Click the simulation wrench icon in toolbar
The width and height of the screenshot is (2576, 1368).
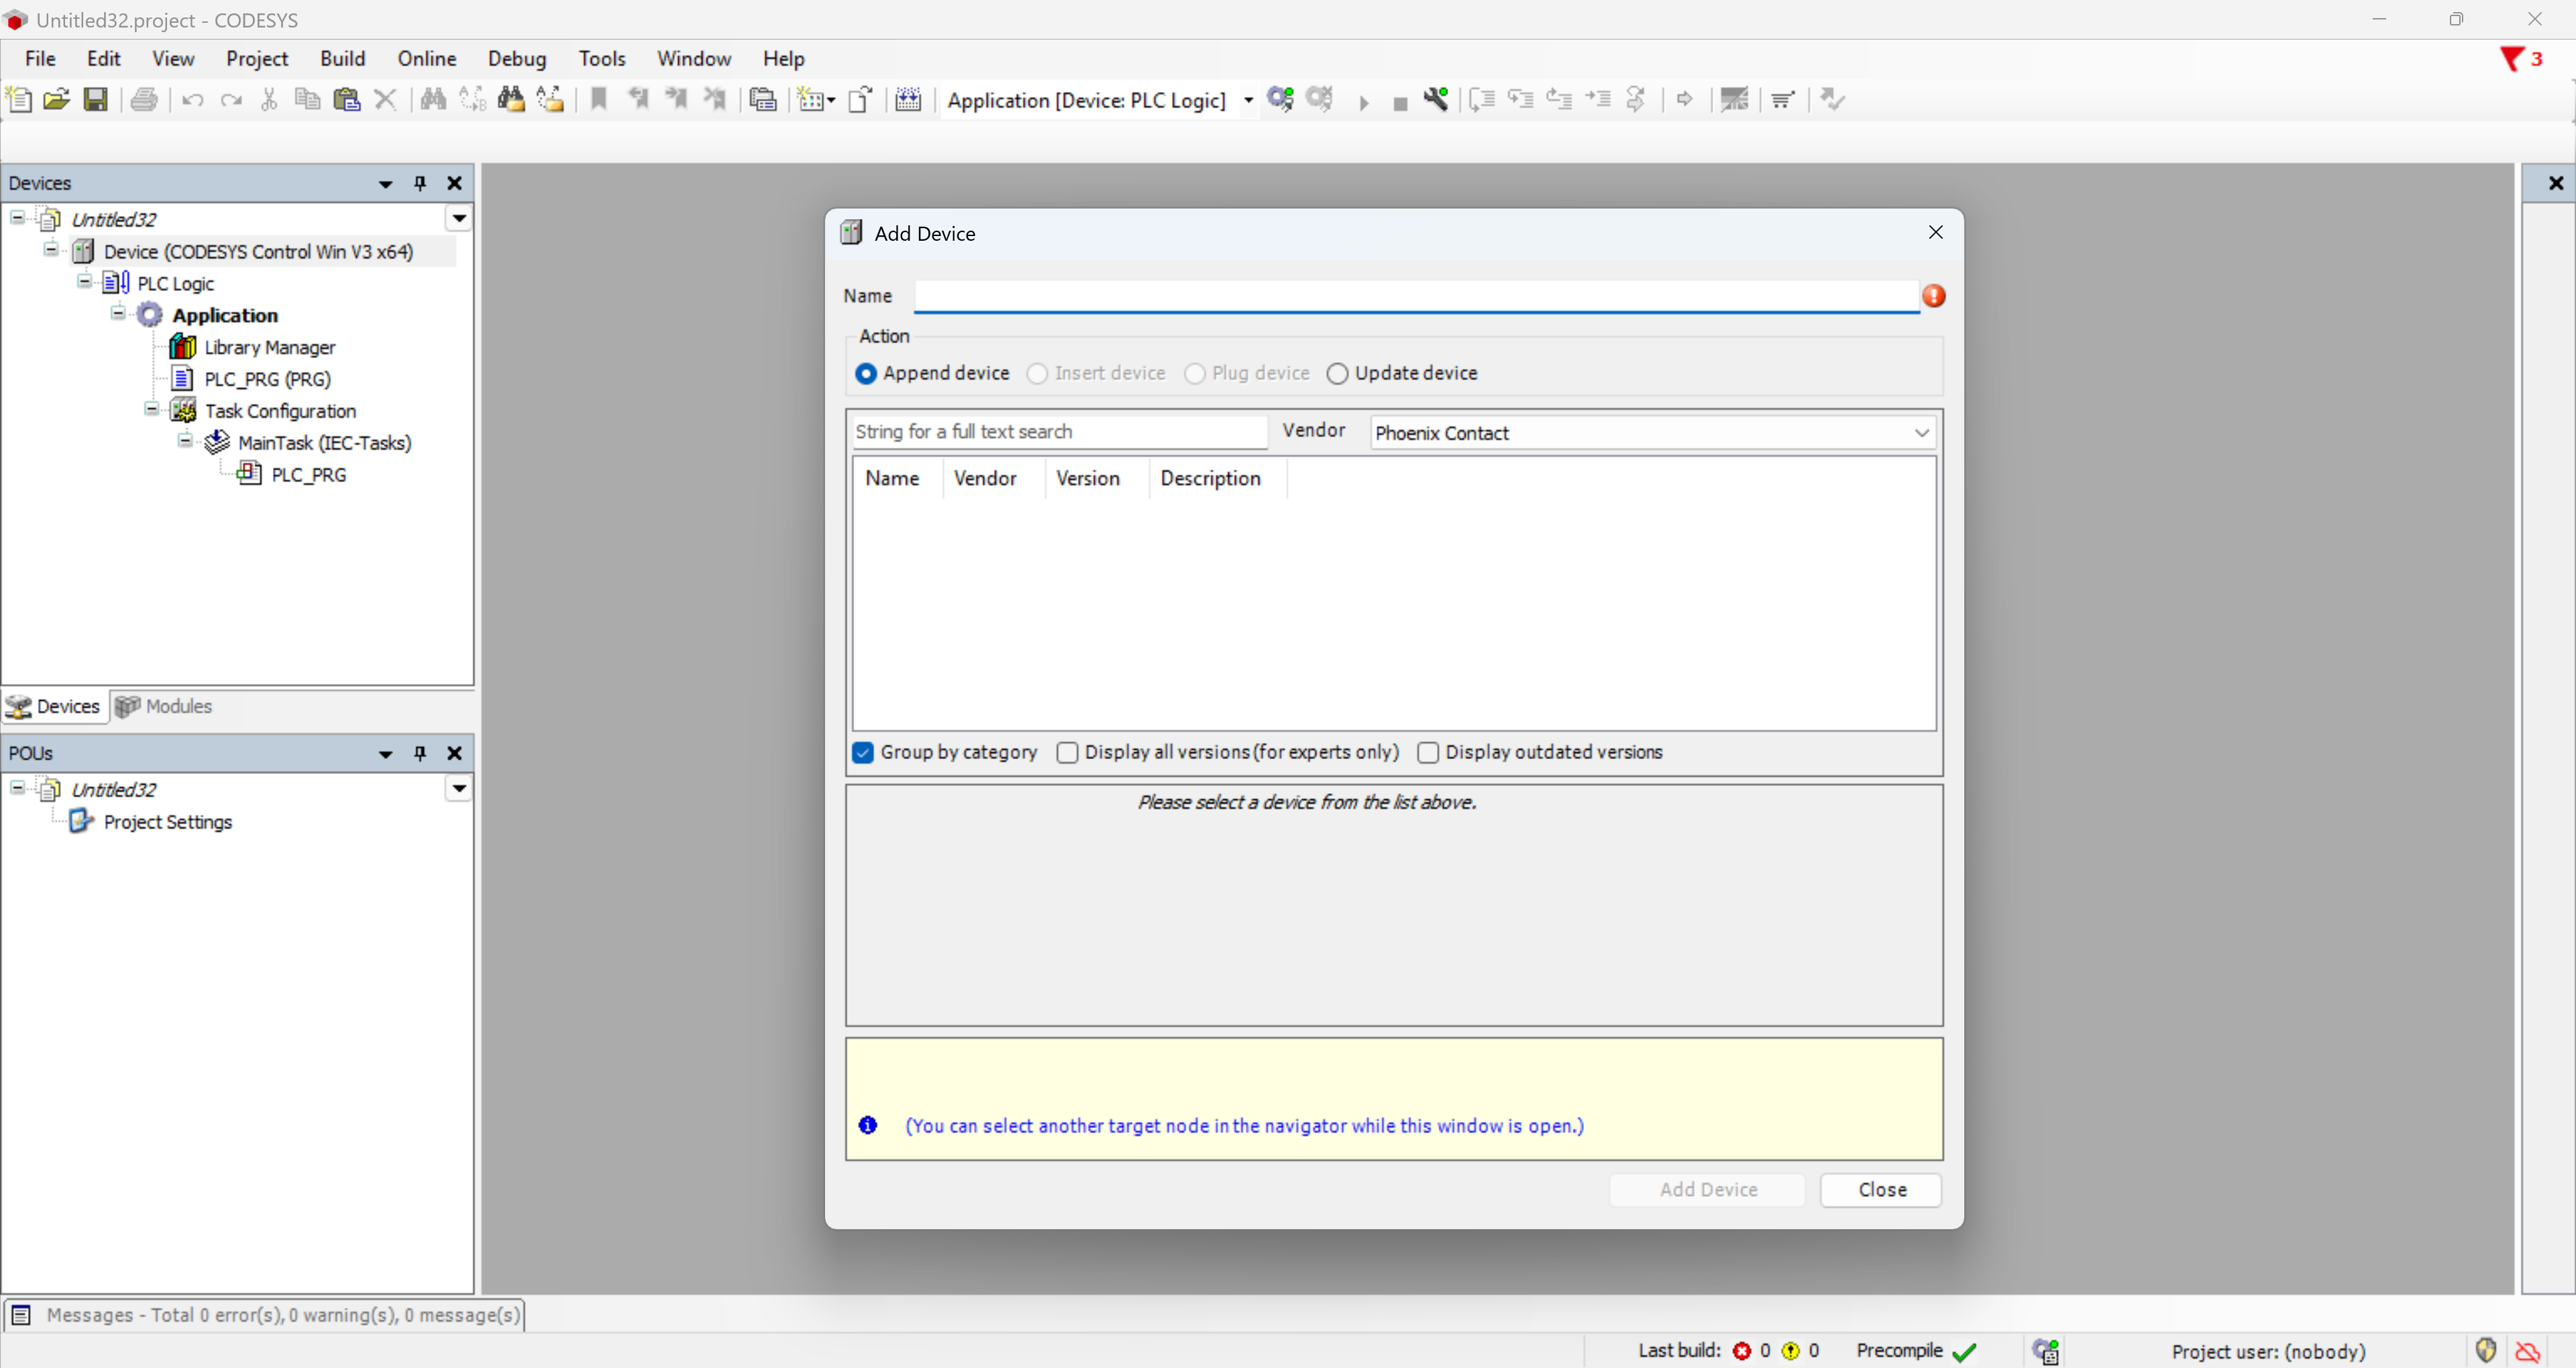click(x=1436, y=99)
